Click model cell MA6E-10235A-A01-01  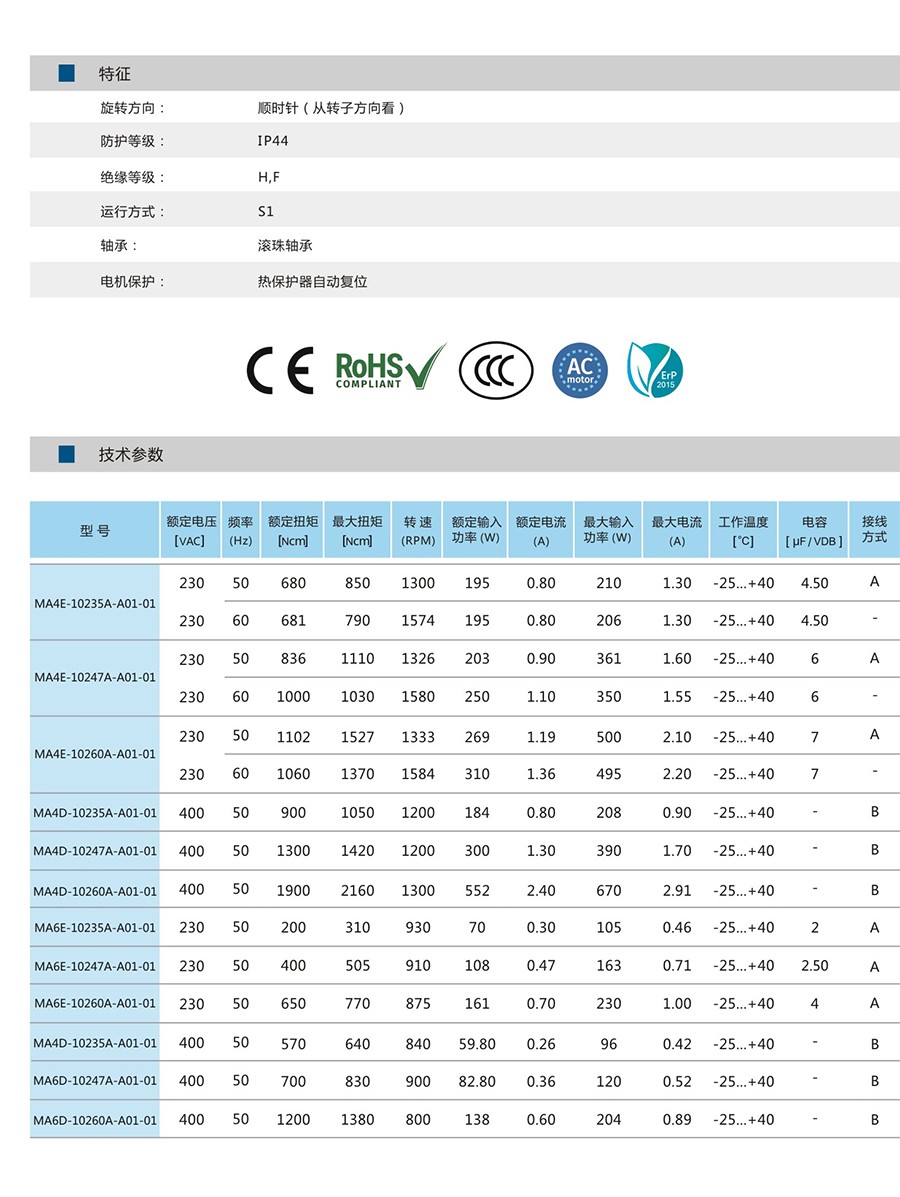[x=95, y=928]
